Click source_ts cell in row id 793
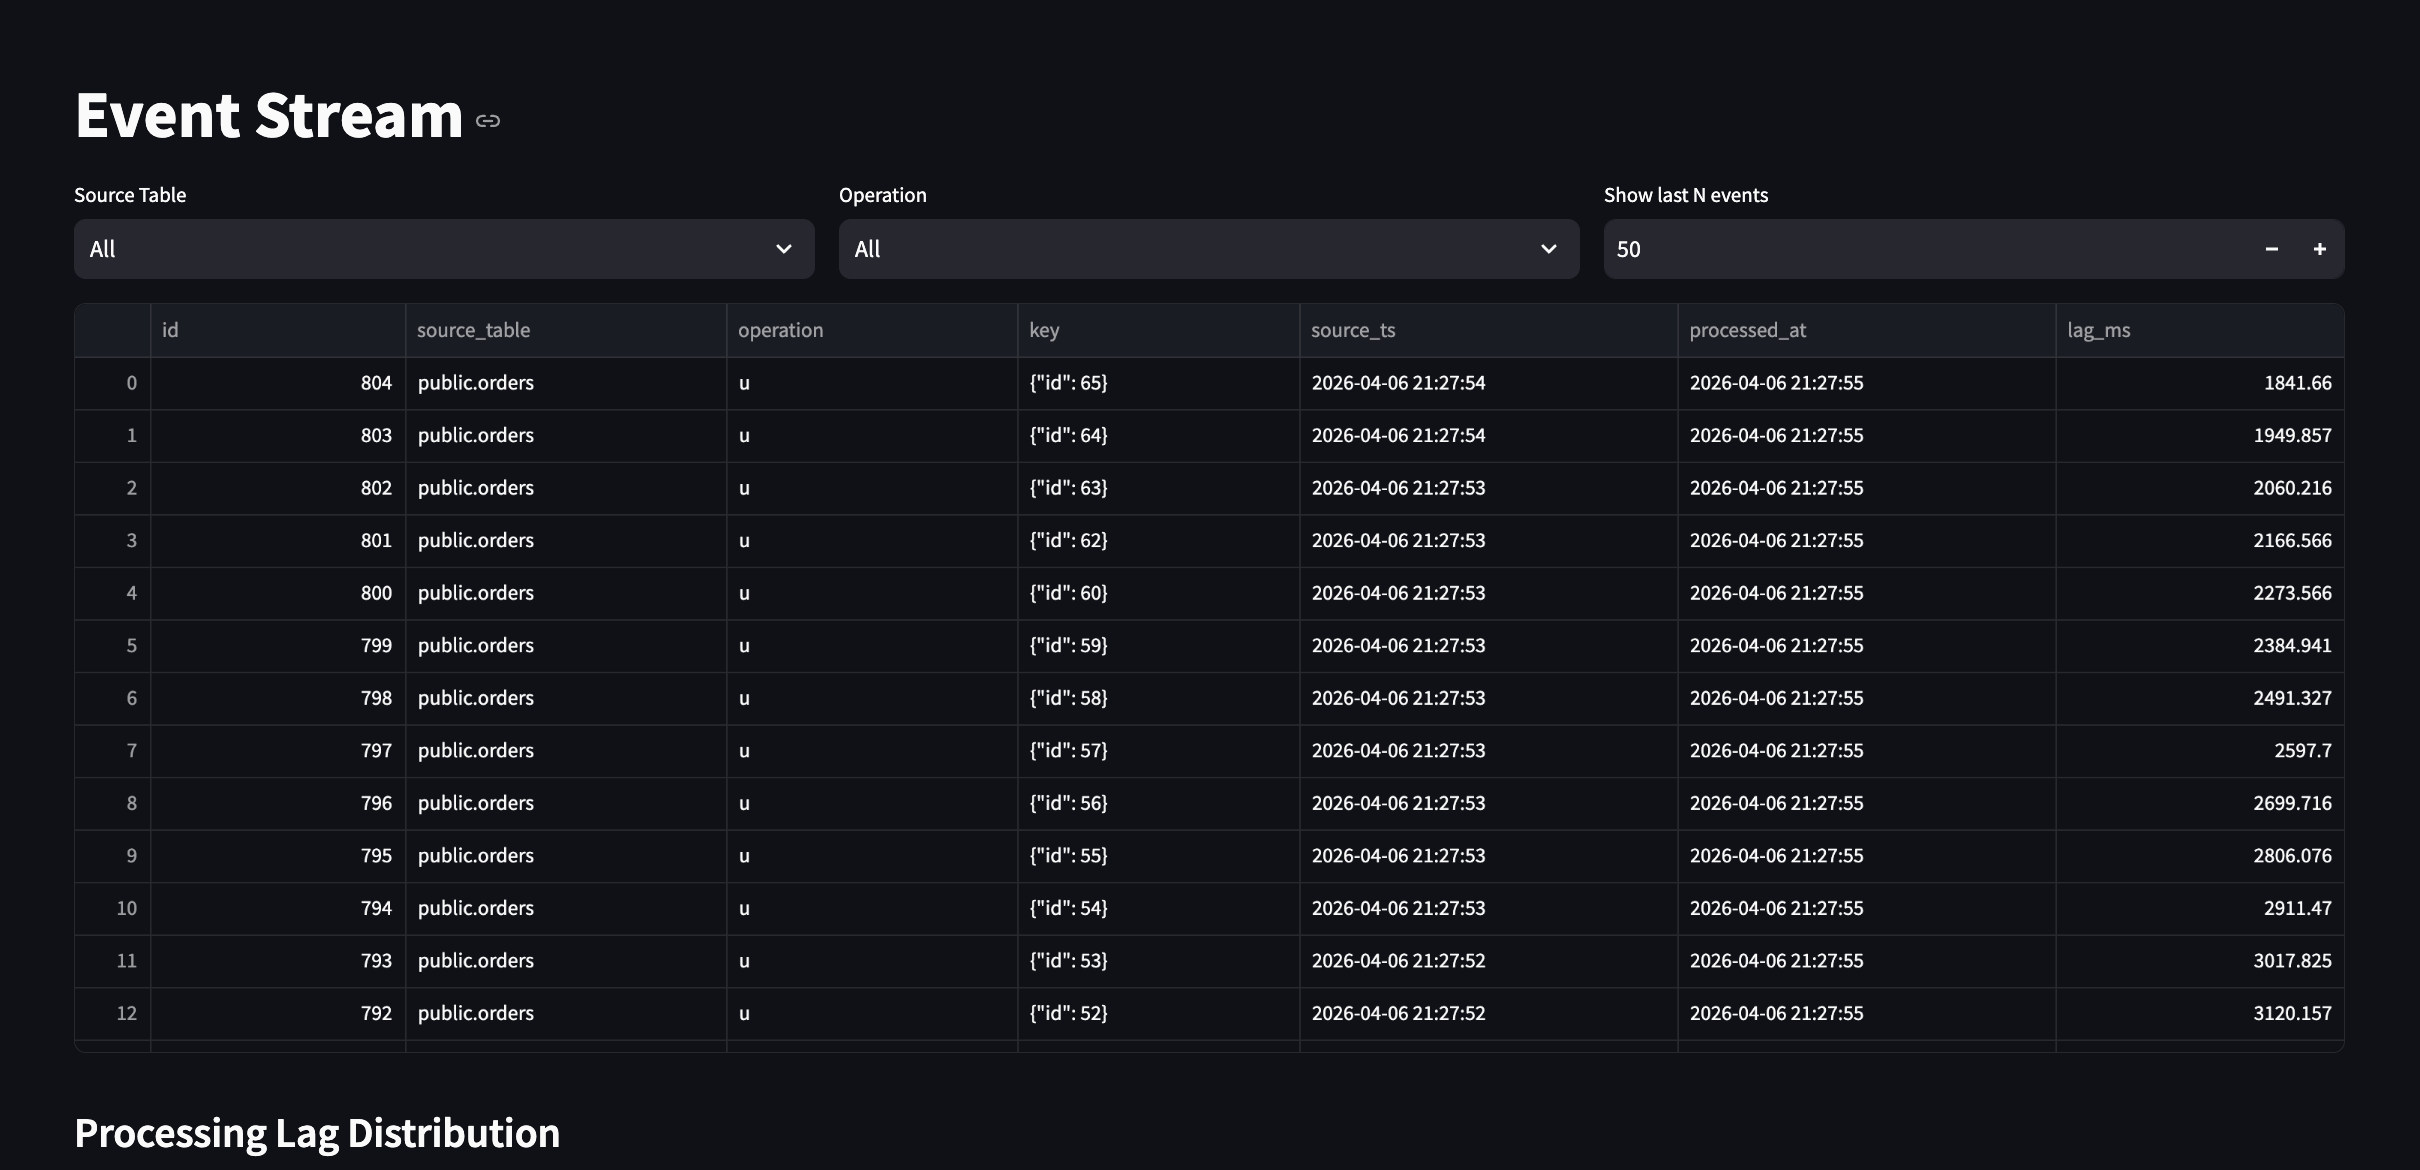The height and width of the screenshot is (1170, 2420). (1488, 960)
